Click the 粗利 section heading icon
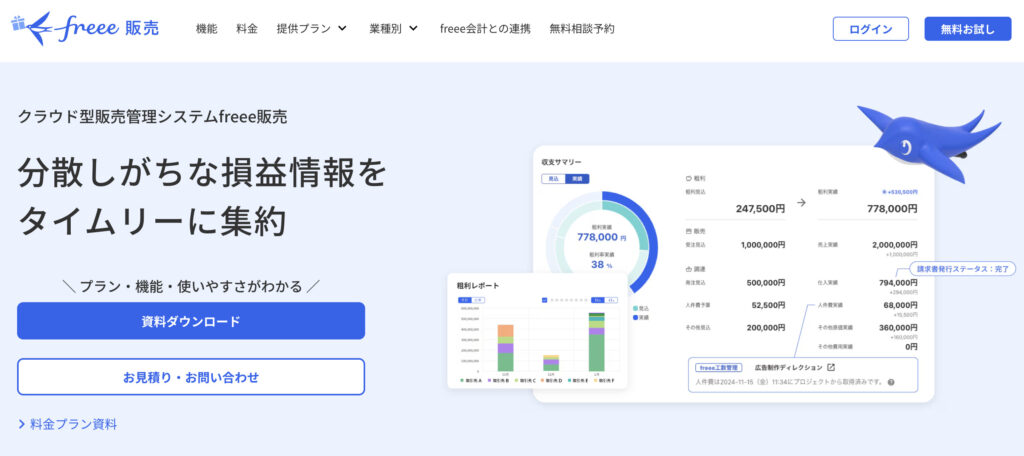The image size is (1024, 456). (688, 178)
